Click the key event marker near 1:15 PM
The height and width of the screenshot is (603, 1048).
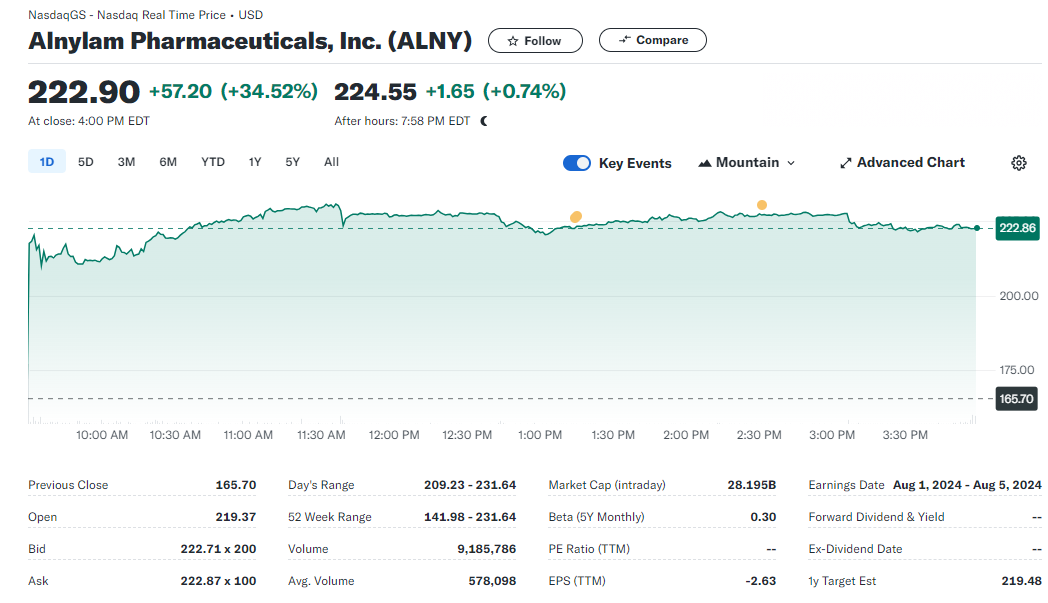575,217
